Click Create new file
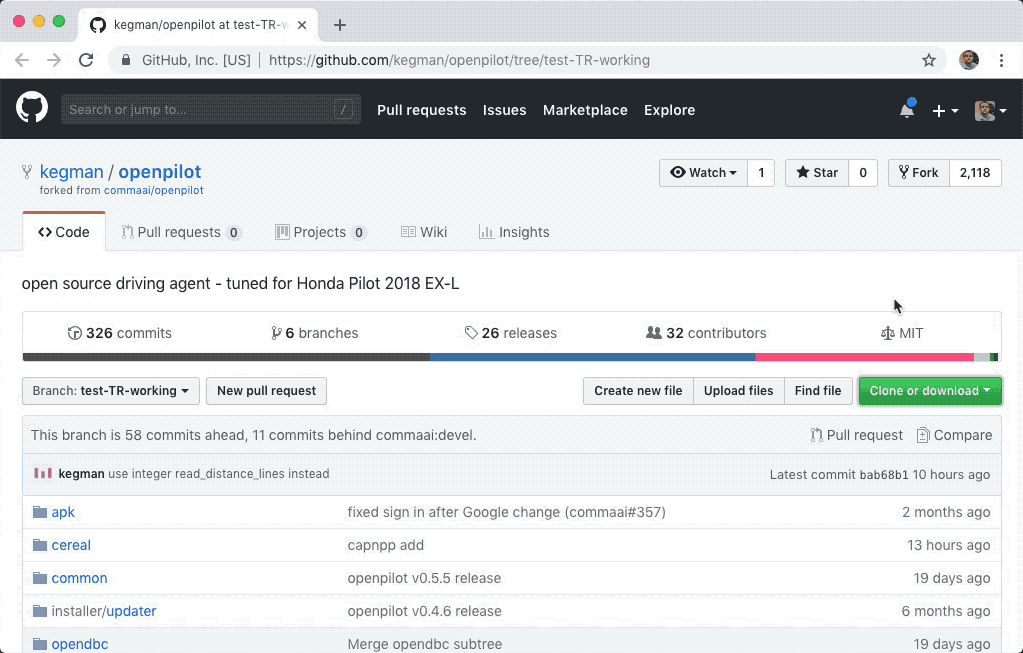This screenshot has height=653, width=1023. (638, 391)
